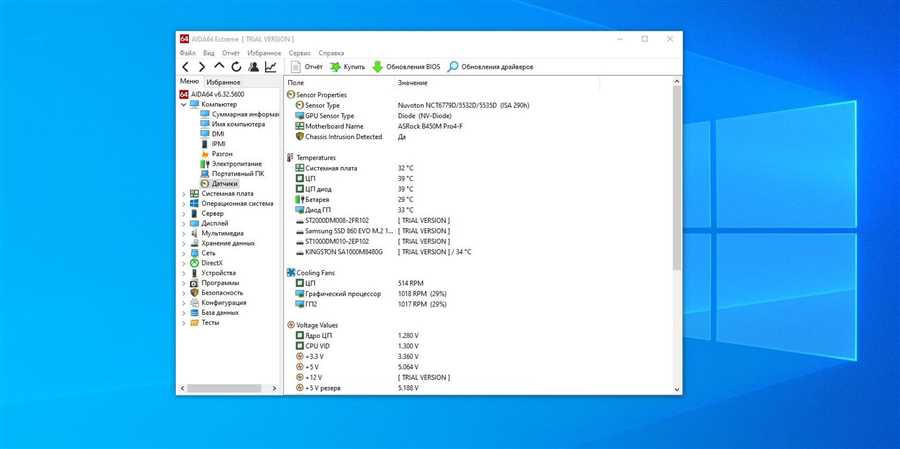Image resolution: width=900 pixels, height=449 pixels.
Task: Click the up-level arrow toolbar icon
Action: click(x=219, y=67)
